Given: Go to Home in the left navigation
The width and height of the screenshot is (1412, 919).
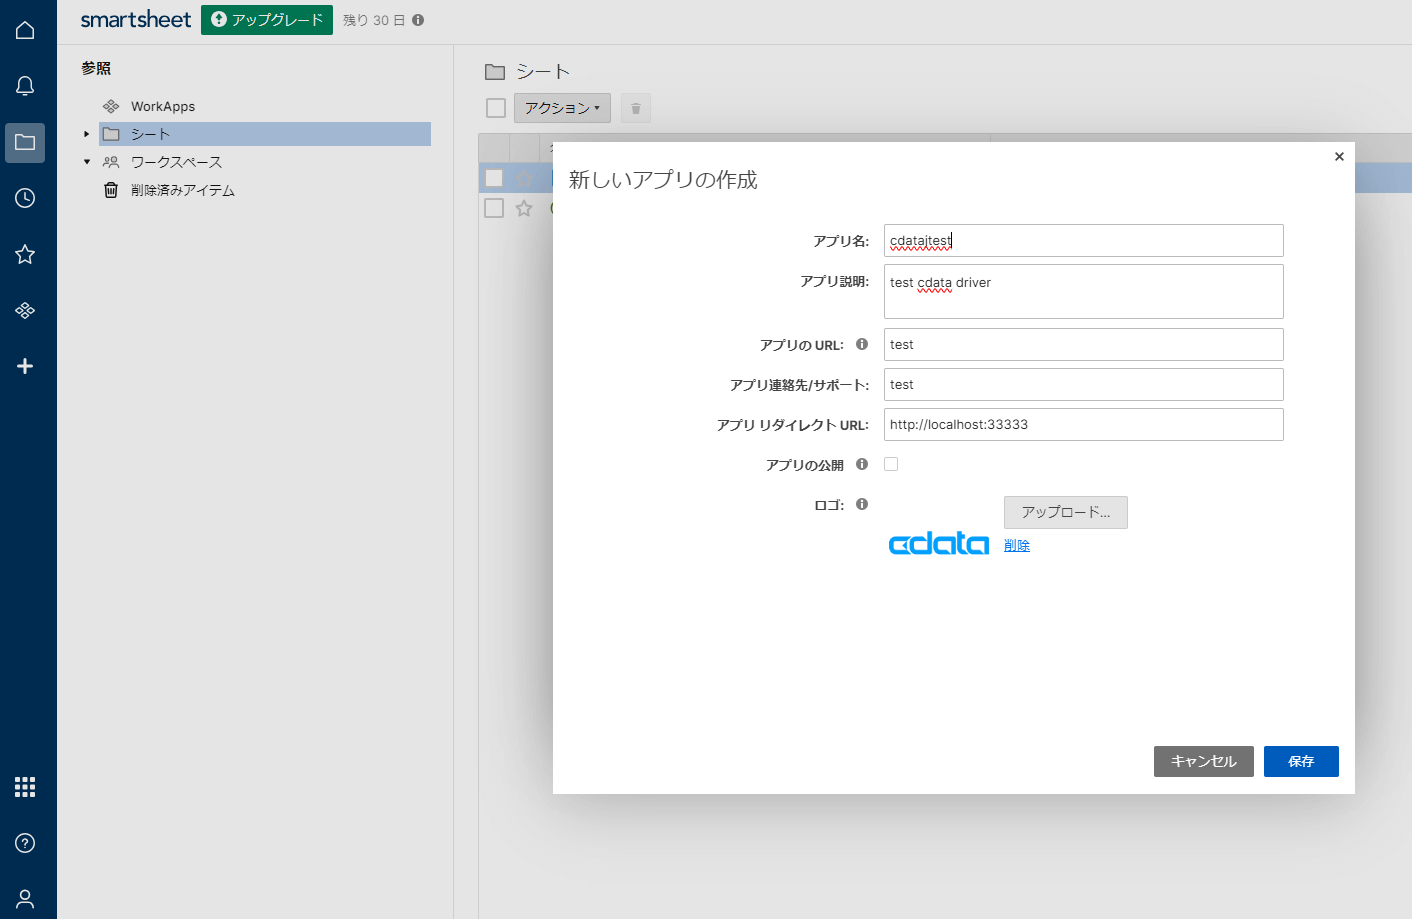Looking at the screenshot, I should point(25,30).
